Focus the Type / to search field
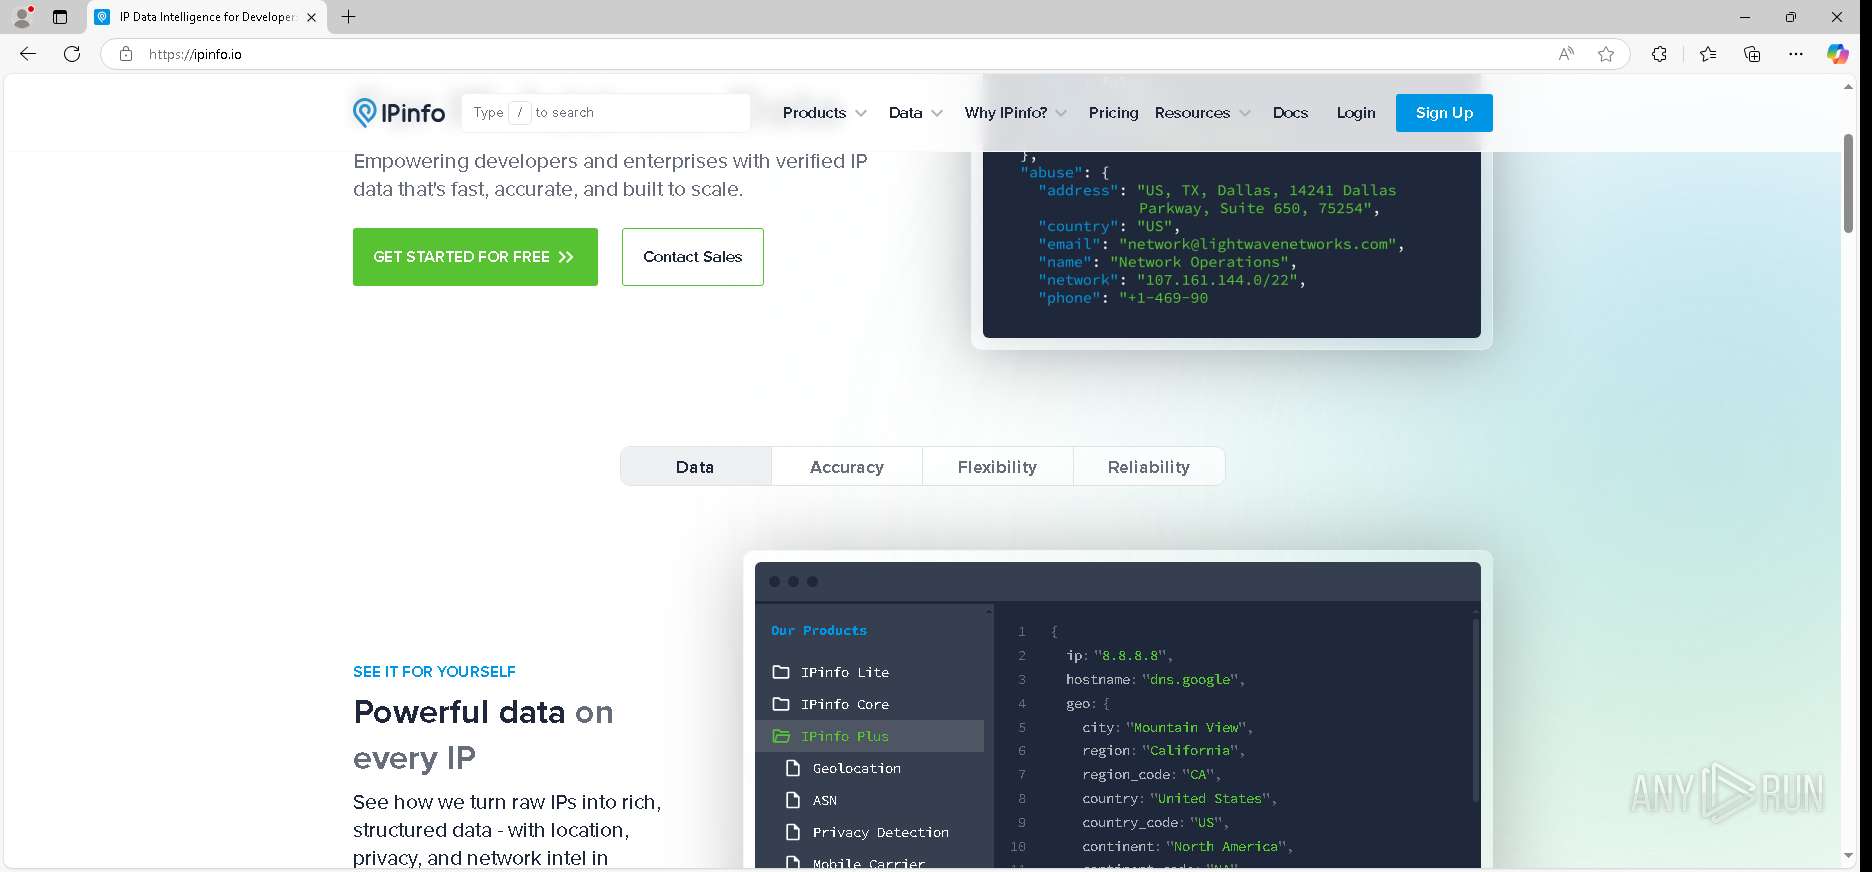1872x872 pixels. (606, 113)
